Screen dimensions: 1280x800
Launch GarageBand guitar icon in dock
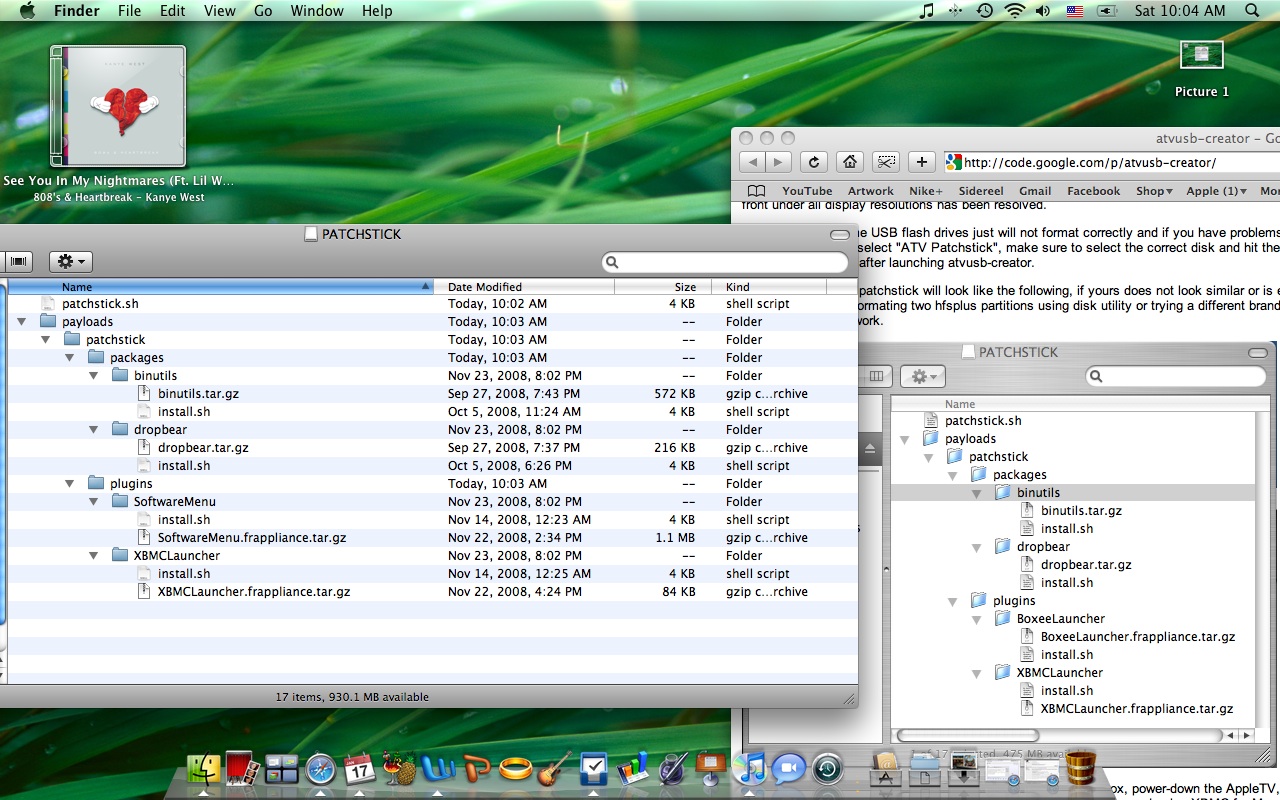554,768
